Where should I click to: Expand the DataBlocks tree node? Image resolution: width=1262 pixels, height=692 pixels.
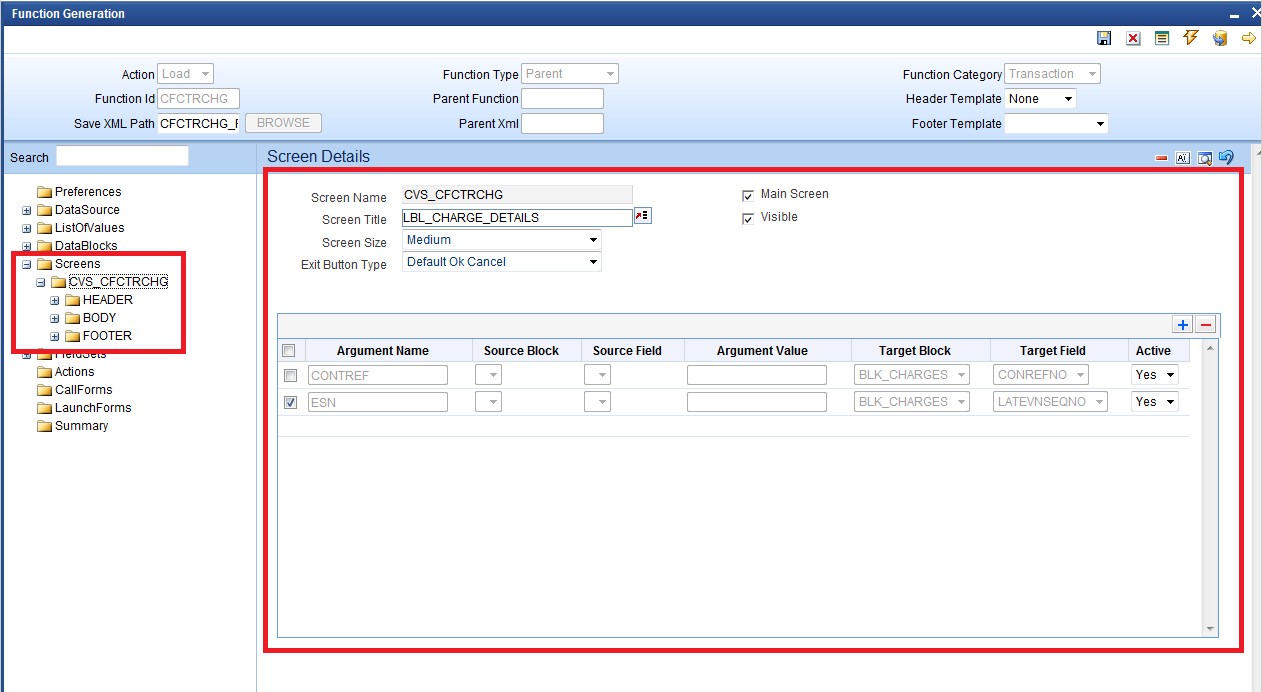(x=27, y=246)
